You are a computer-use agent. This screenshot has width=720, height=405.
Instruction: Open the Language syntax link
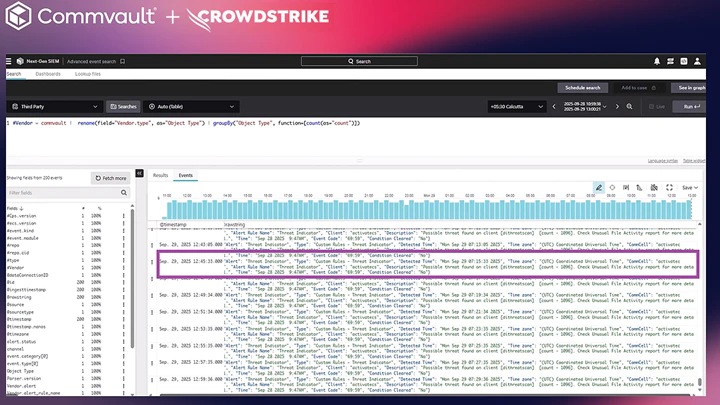(x=663, y=161)
